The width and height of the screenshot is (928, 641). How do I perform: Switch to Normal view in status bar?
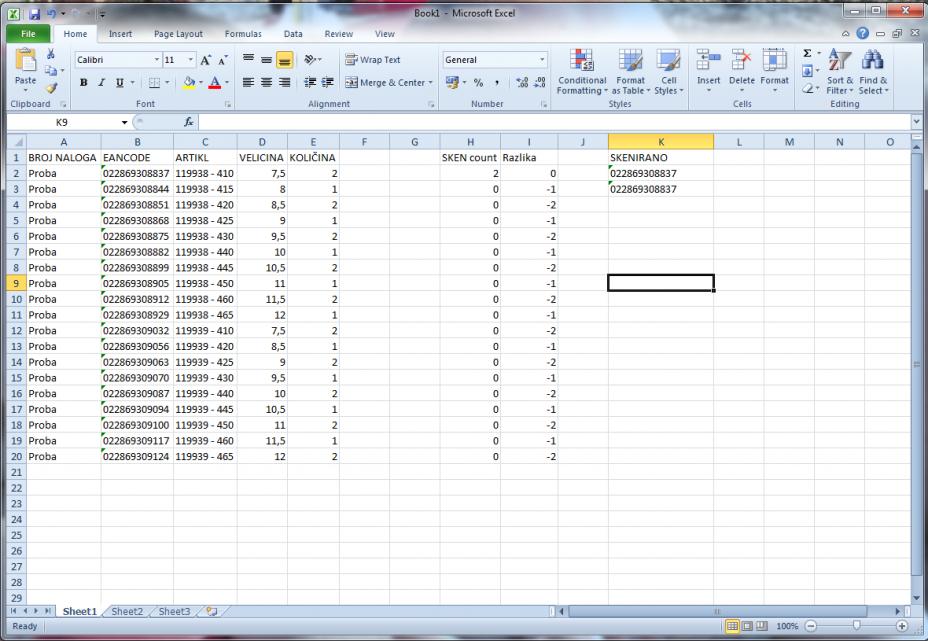(732, 626)
